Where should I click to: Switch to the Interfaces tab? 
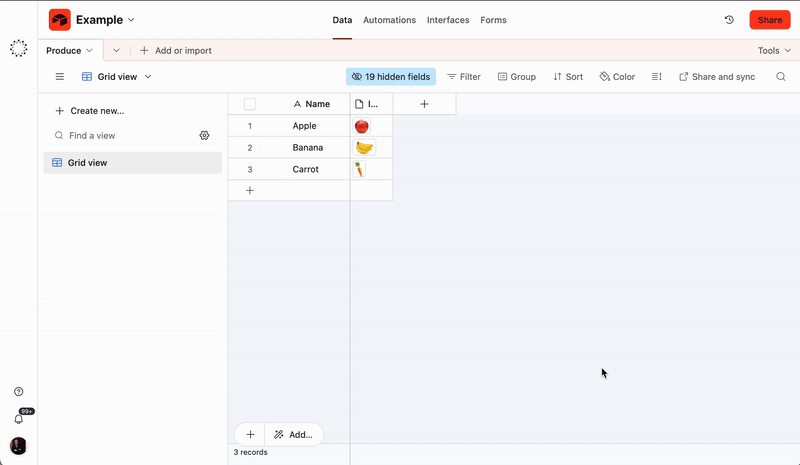point(448,20)
